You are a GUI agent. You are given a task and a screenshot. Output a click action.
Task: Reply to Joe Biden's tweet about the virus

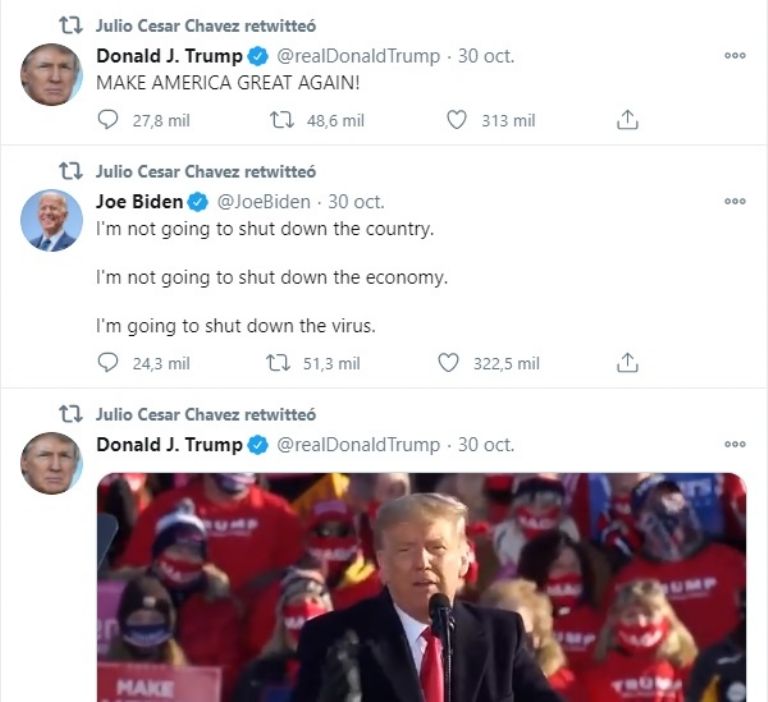pyautogui.click(x=108, y=363)
